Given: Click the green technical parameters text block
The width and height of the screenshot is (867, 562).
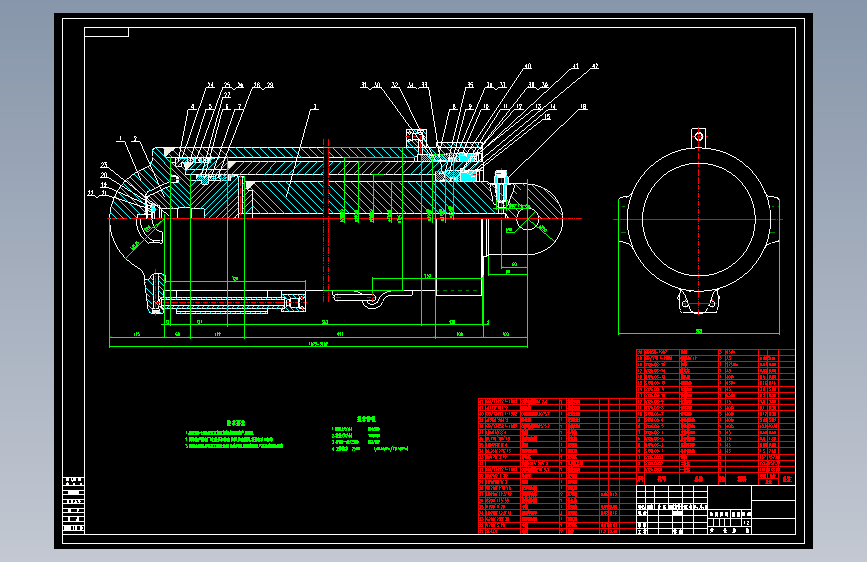Looking at the screenshot, I should (369, 435).
